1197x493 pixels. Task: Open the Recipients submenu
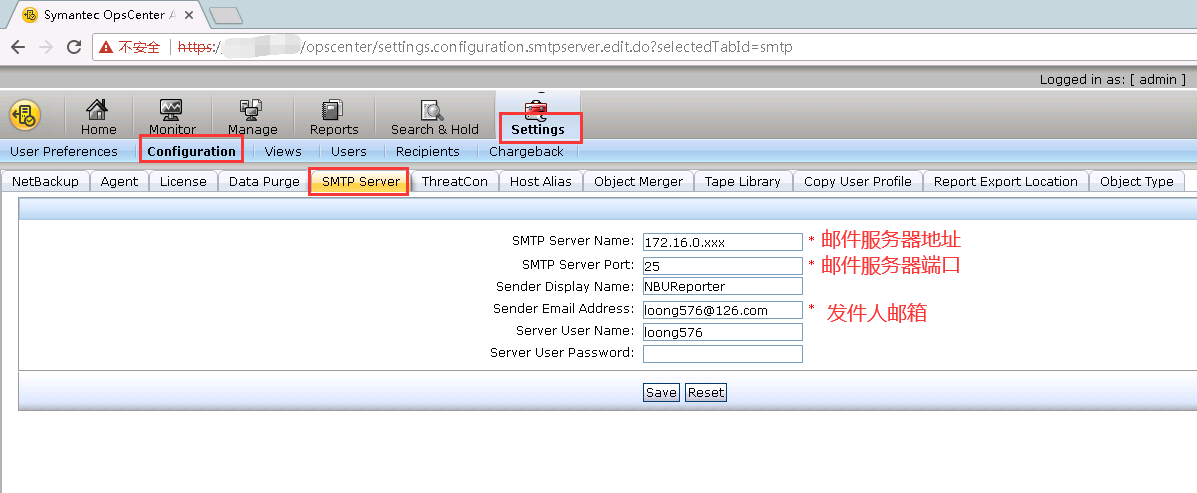pyautogui.click(x=428, y=151)
